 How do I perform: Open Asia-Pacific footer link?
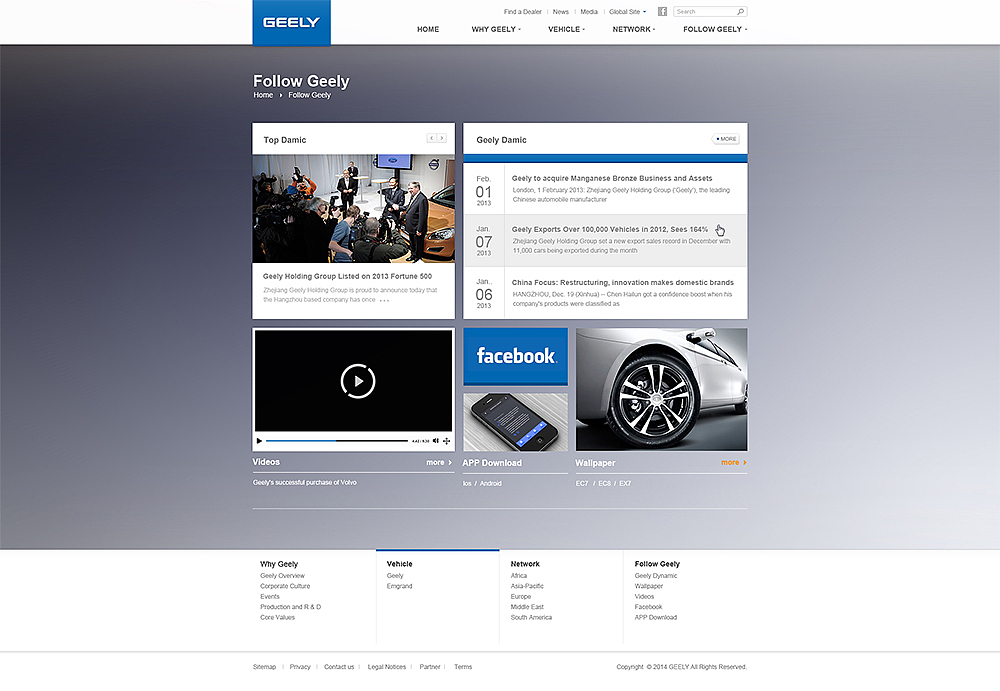tap(527, 586)
